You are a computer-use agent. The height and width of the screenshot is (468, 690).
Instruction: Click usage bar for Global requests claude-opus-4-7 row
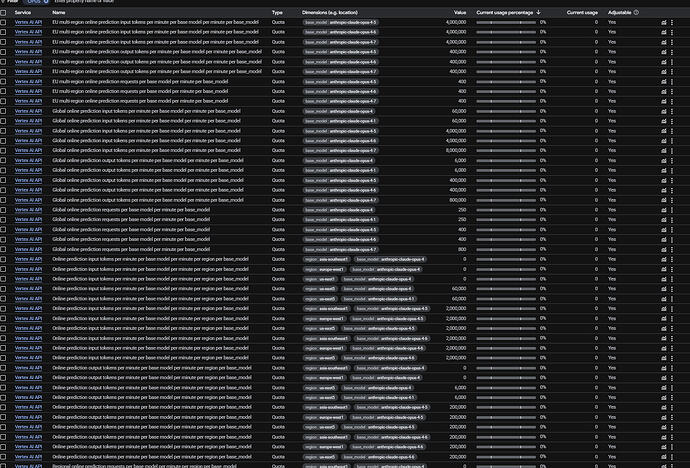point(506,249)
